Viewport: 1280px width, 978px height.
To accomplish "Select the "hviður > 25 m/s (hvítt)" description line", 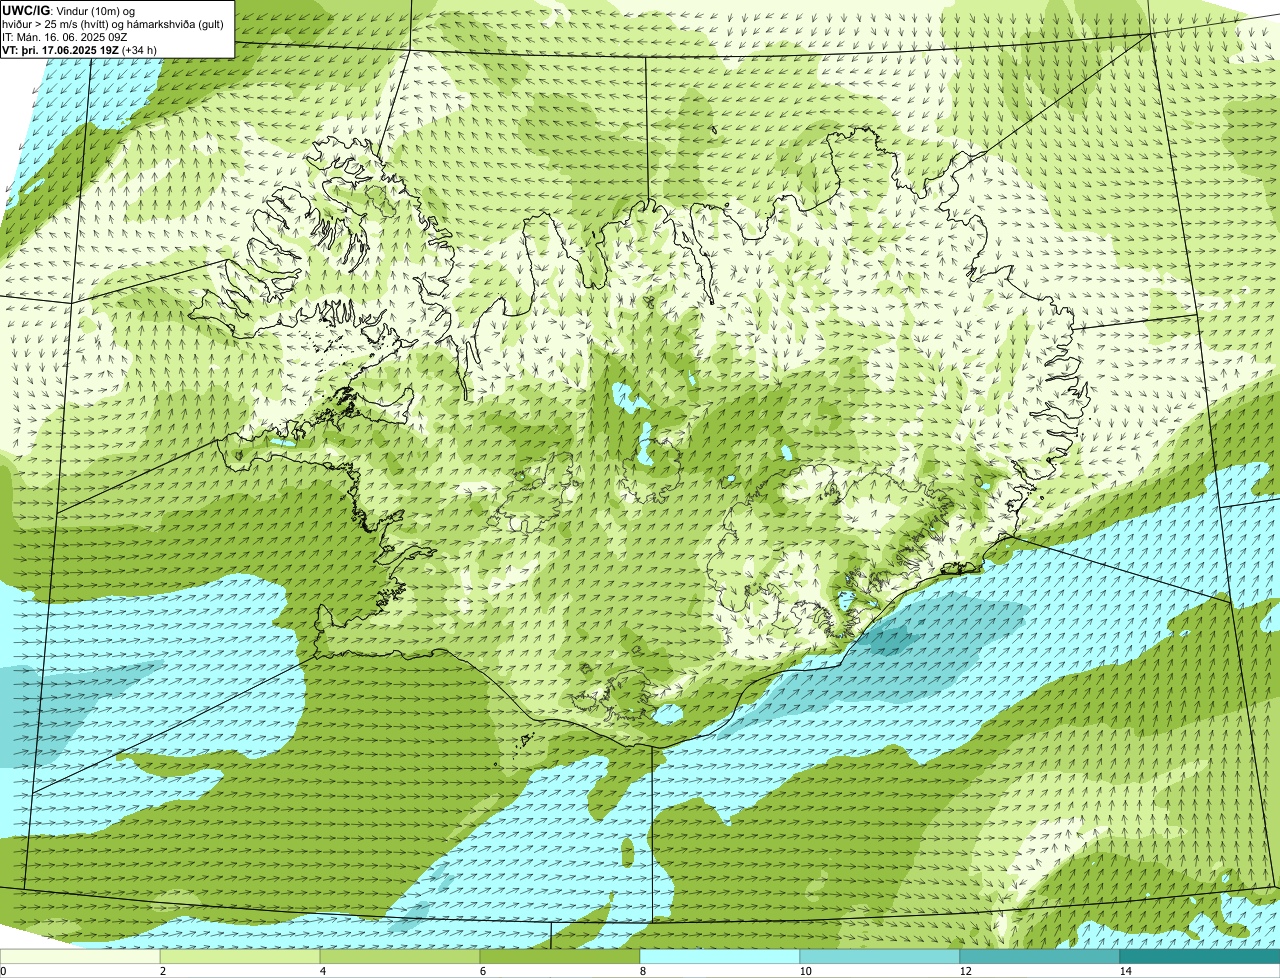I will [x=113, y=23].
